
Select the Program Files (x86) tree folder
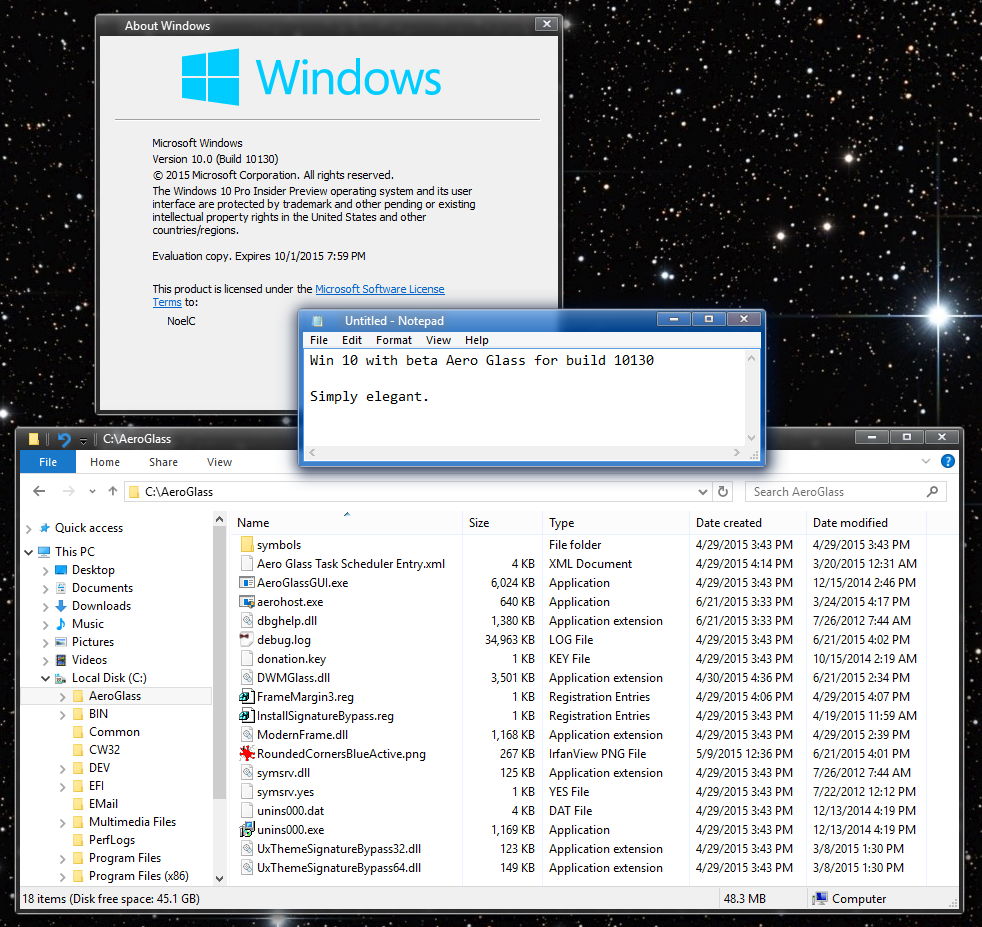[x=138, y=876]
